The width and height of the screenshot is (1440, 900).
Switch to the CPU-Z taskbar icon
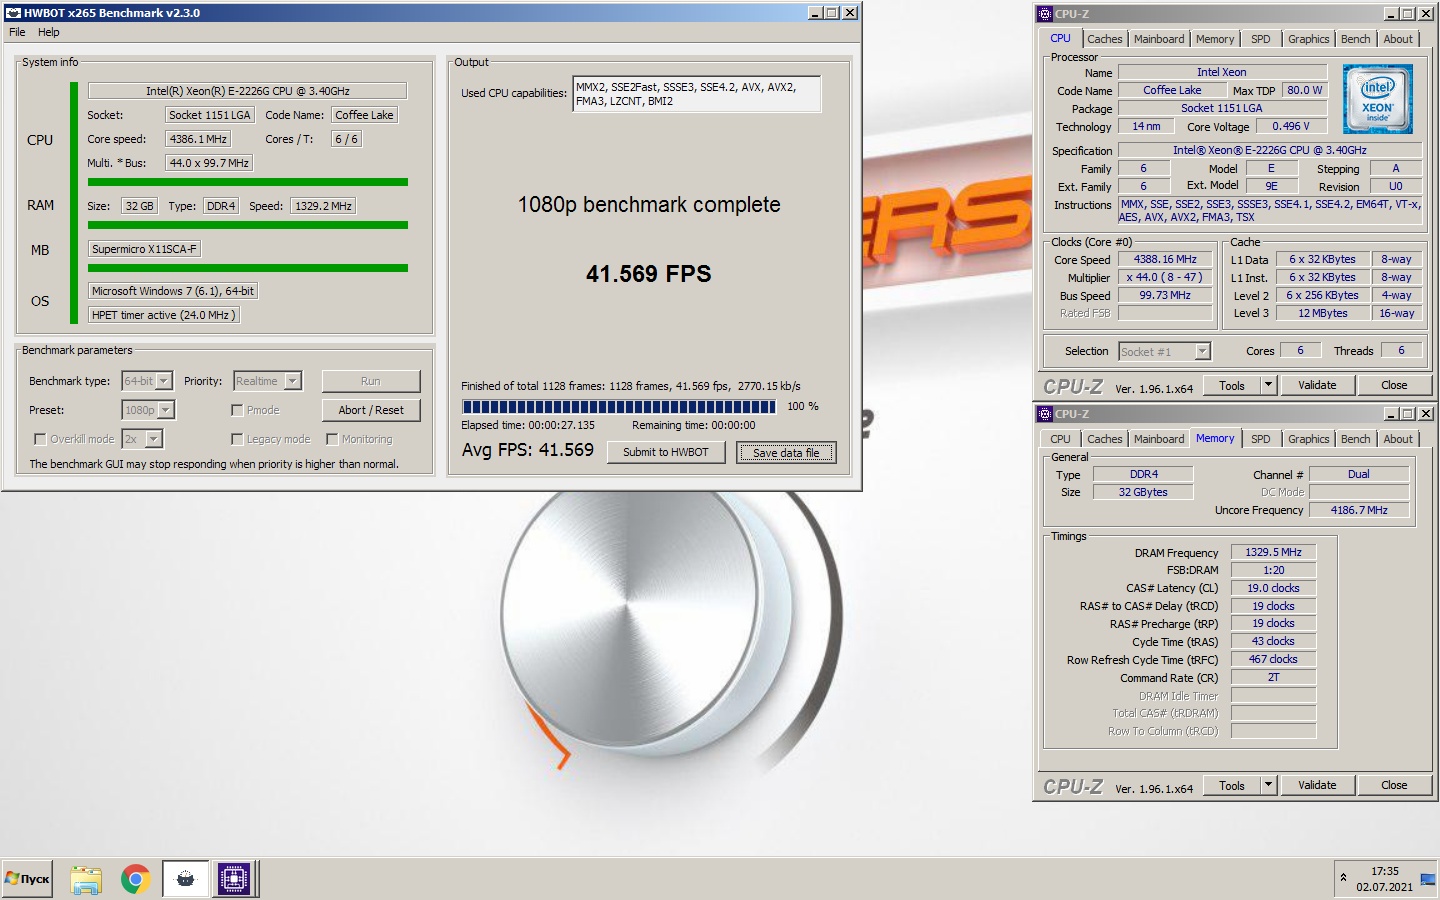pyautogui.click(x=234, y=879)
